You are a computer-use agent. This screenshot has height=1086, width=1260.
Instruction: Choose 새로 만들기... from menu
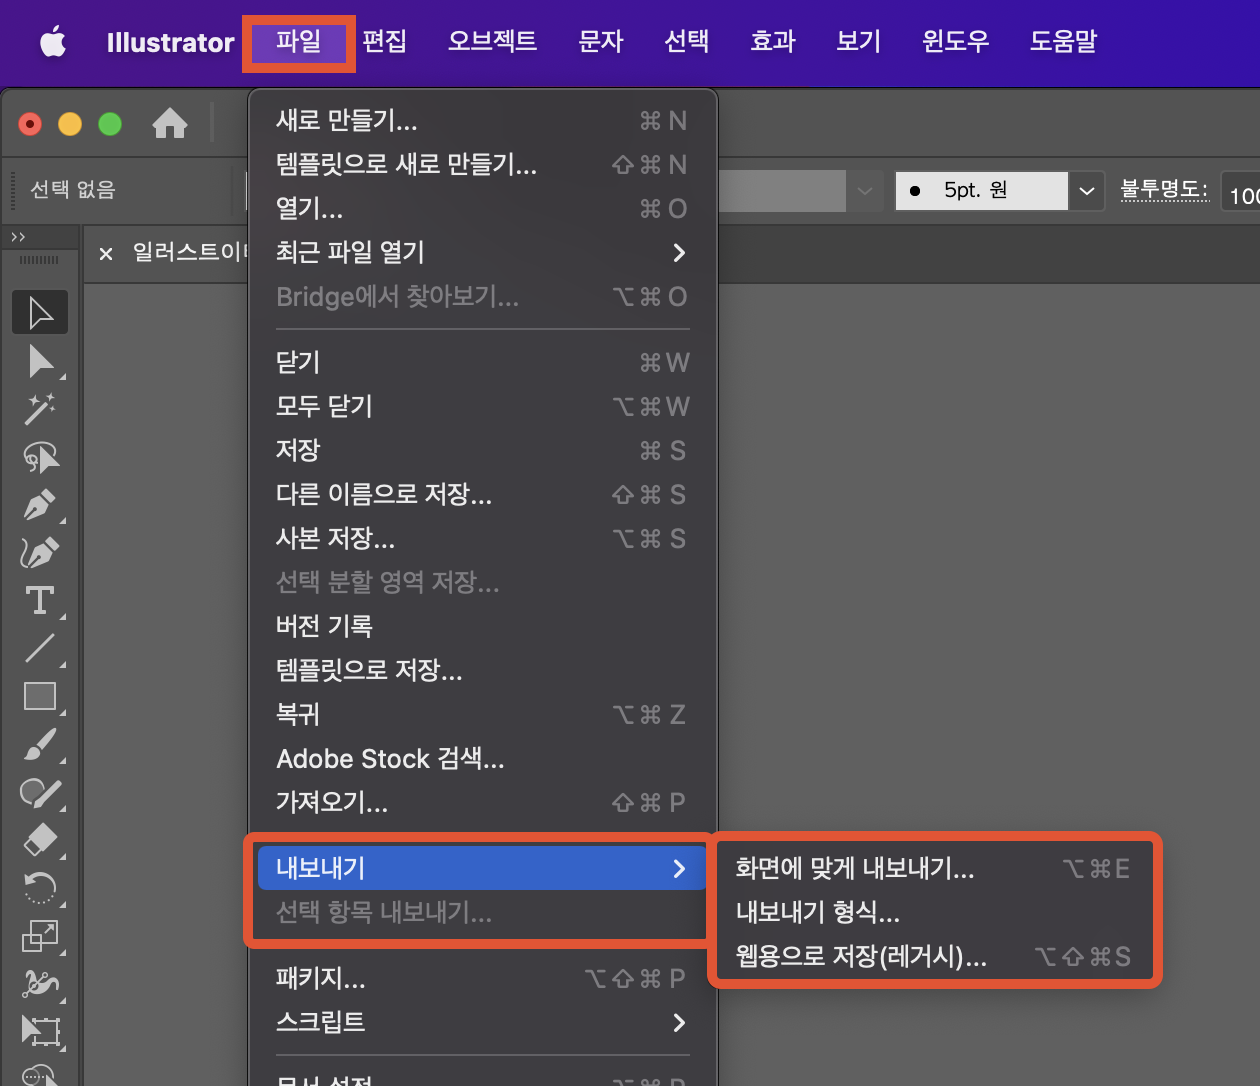pos(482,121)
